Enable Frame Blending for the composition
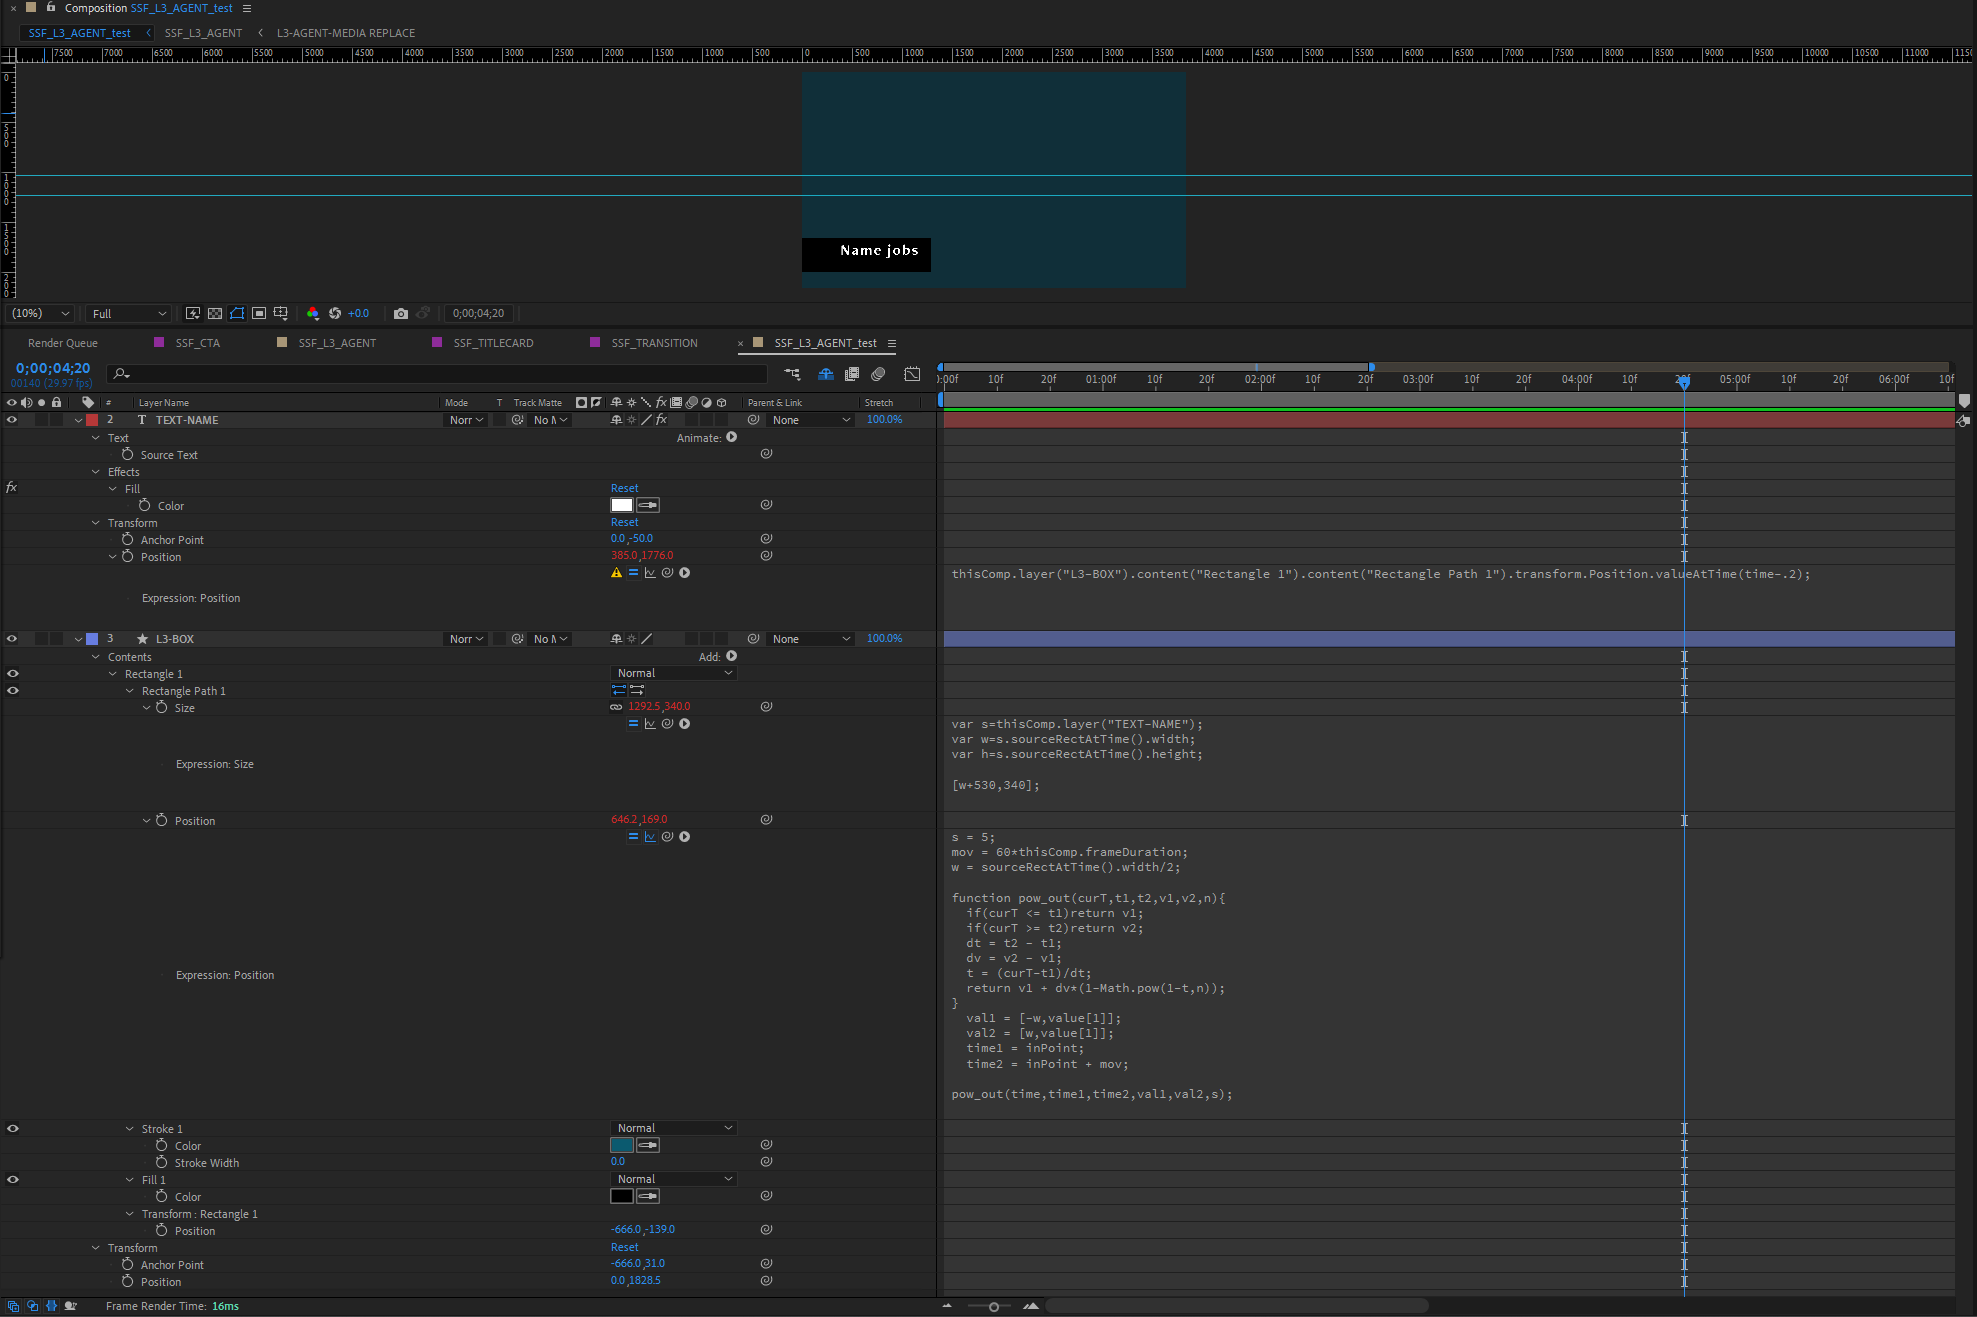 tap(852, 374)
